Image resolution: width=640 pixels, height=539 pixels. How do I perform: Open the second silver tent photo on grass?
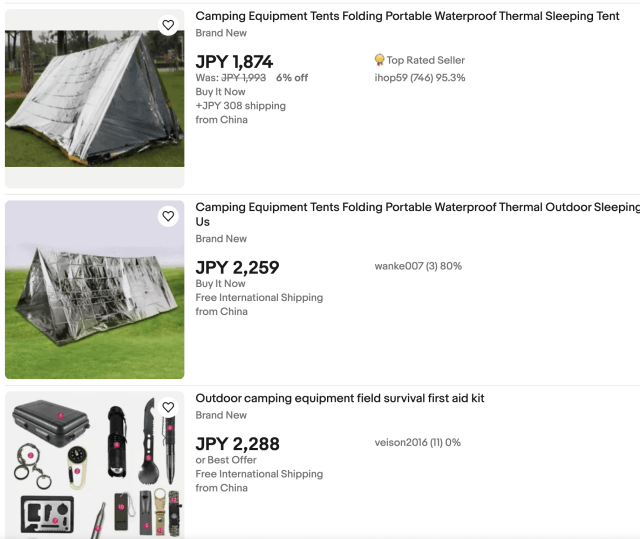(x=94, y=290)
